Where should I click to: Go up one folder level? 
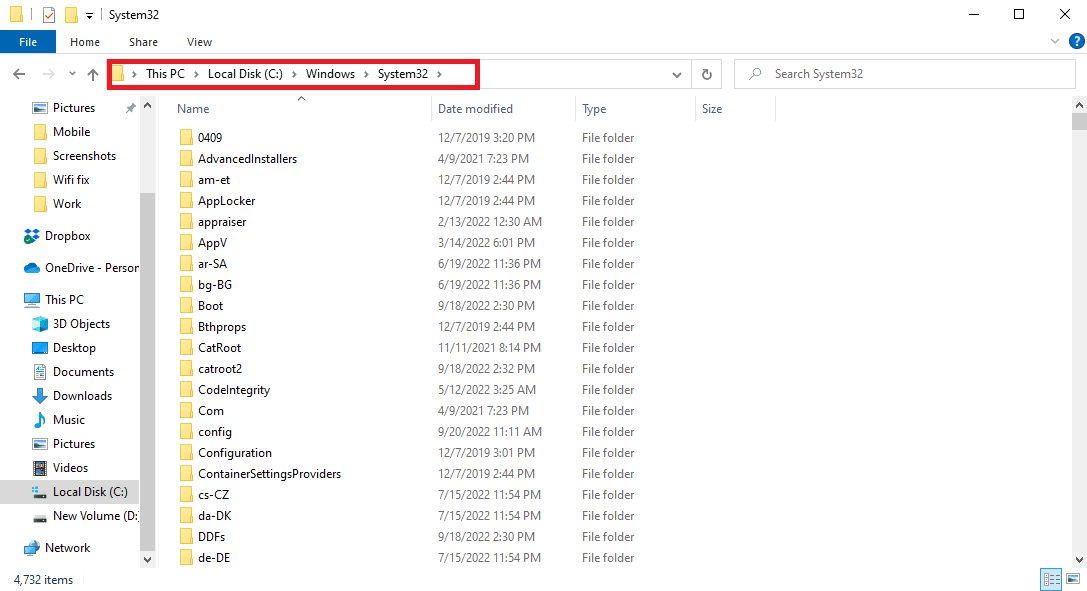coord(93,74)
